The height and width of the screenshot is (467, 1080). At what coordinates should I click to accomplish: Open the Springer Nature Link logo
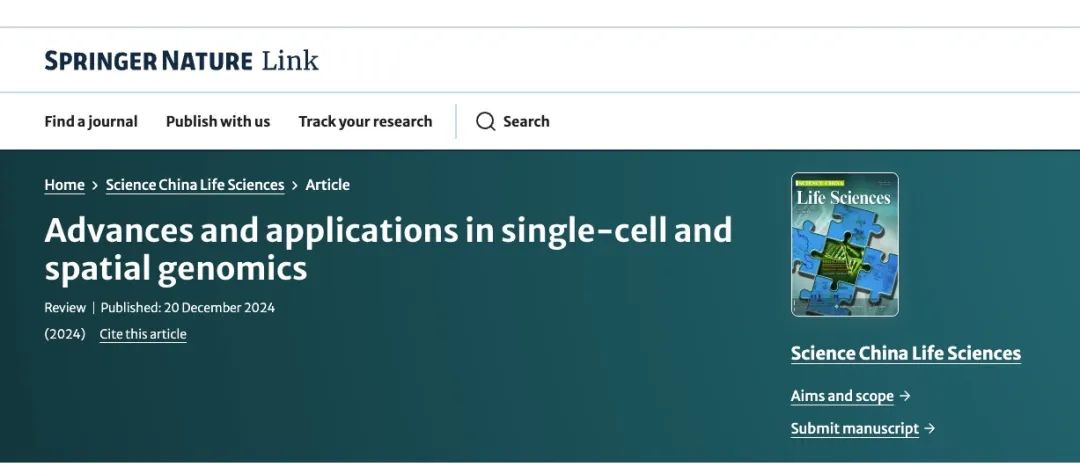click(182, 61)
